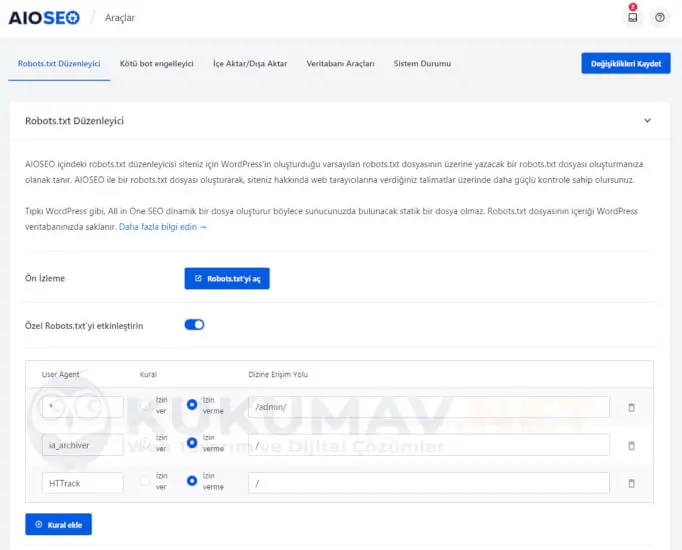
Task: Open İçe Aktar/Dışa Aktar tab
Action: [250, 63]
